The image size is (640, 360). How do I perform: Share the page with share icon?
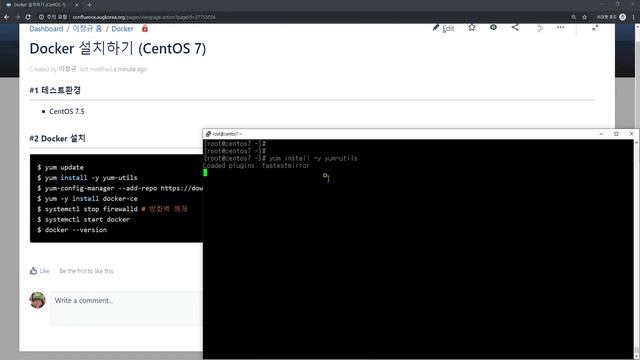pos(515,27)
